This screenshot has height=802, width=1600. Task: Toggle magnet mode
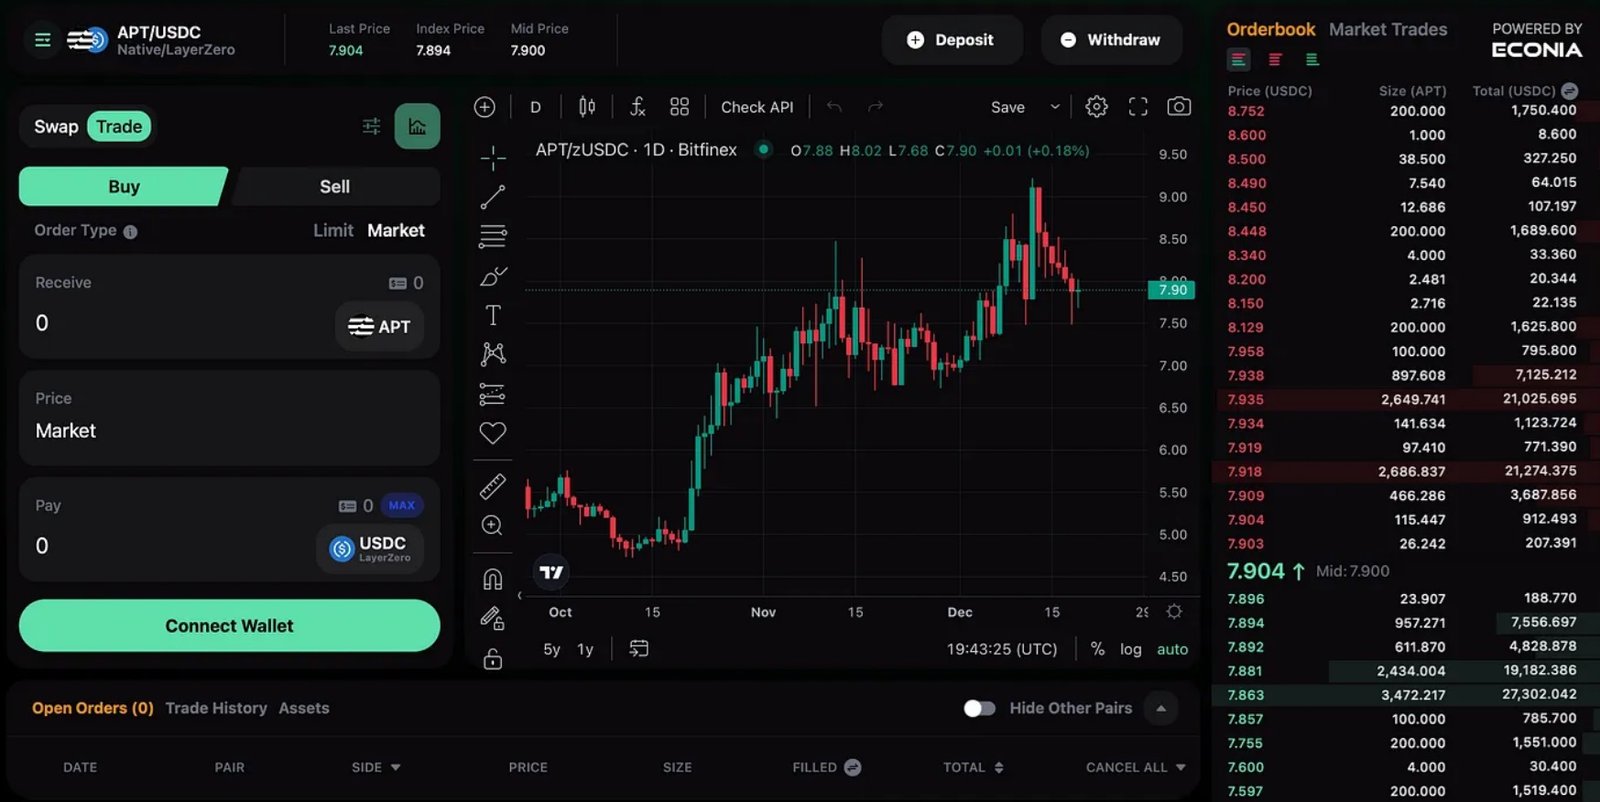click(x=493, y=579)
